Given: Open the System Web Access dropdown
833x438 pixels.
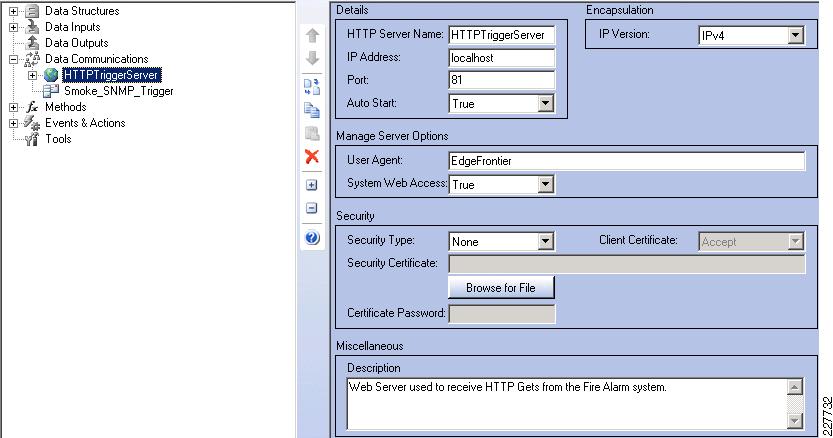Looking at the screenshot, I should click(546, 184).
